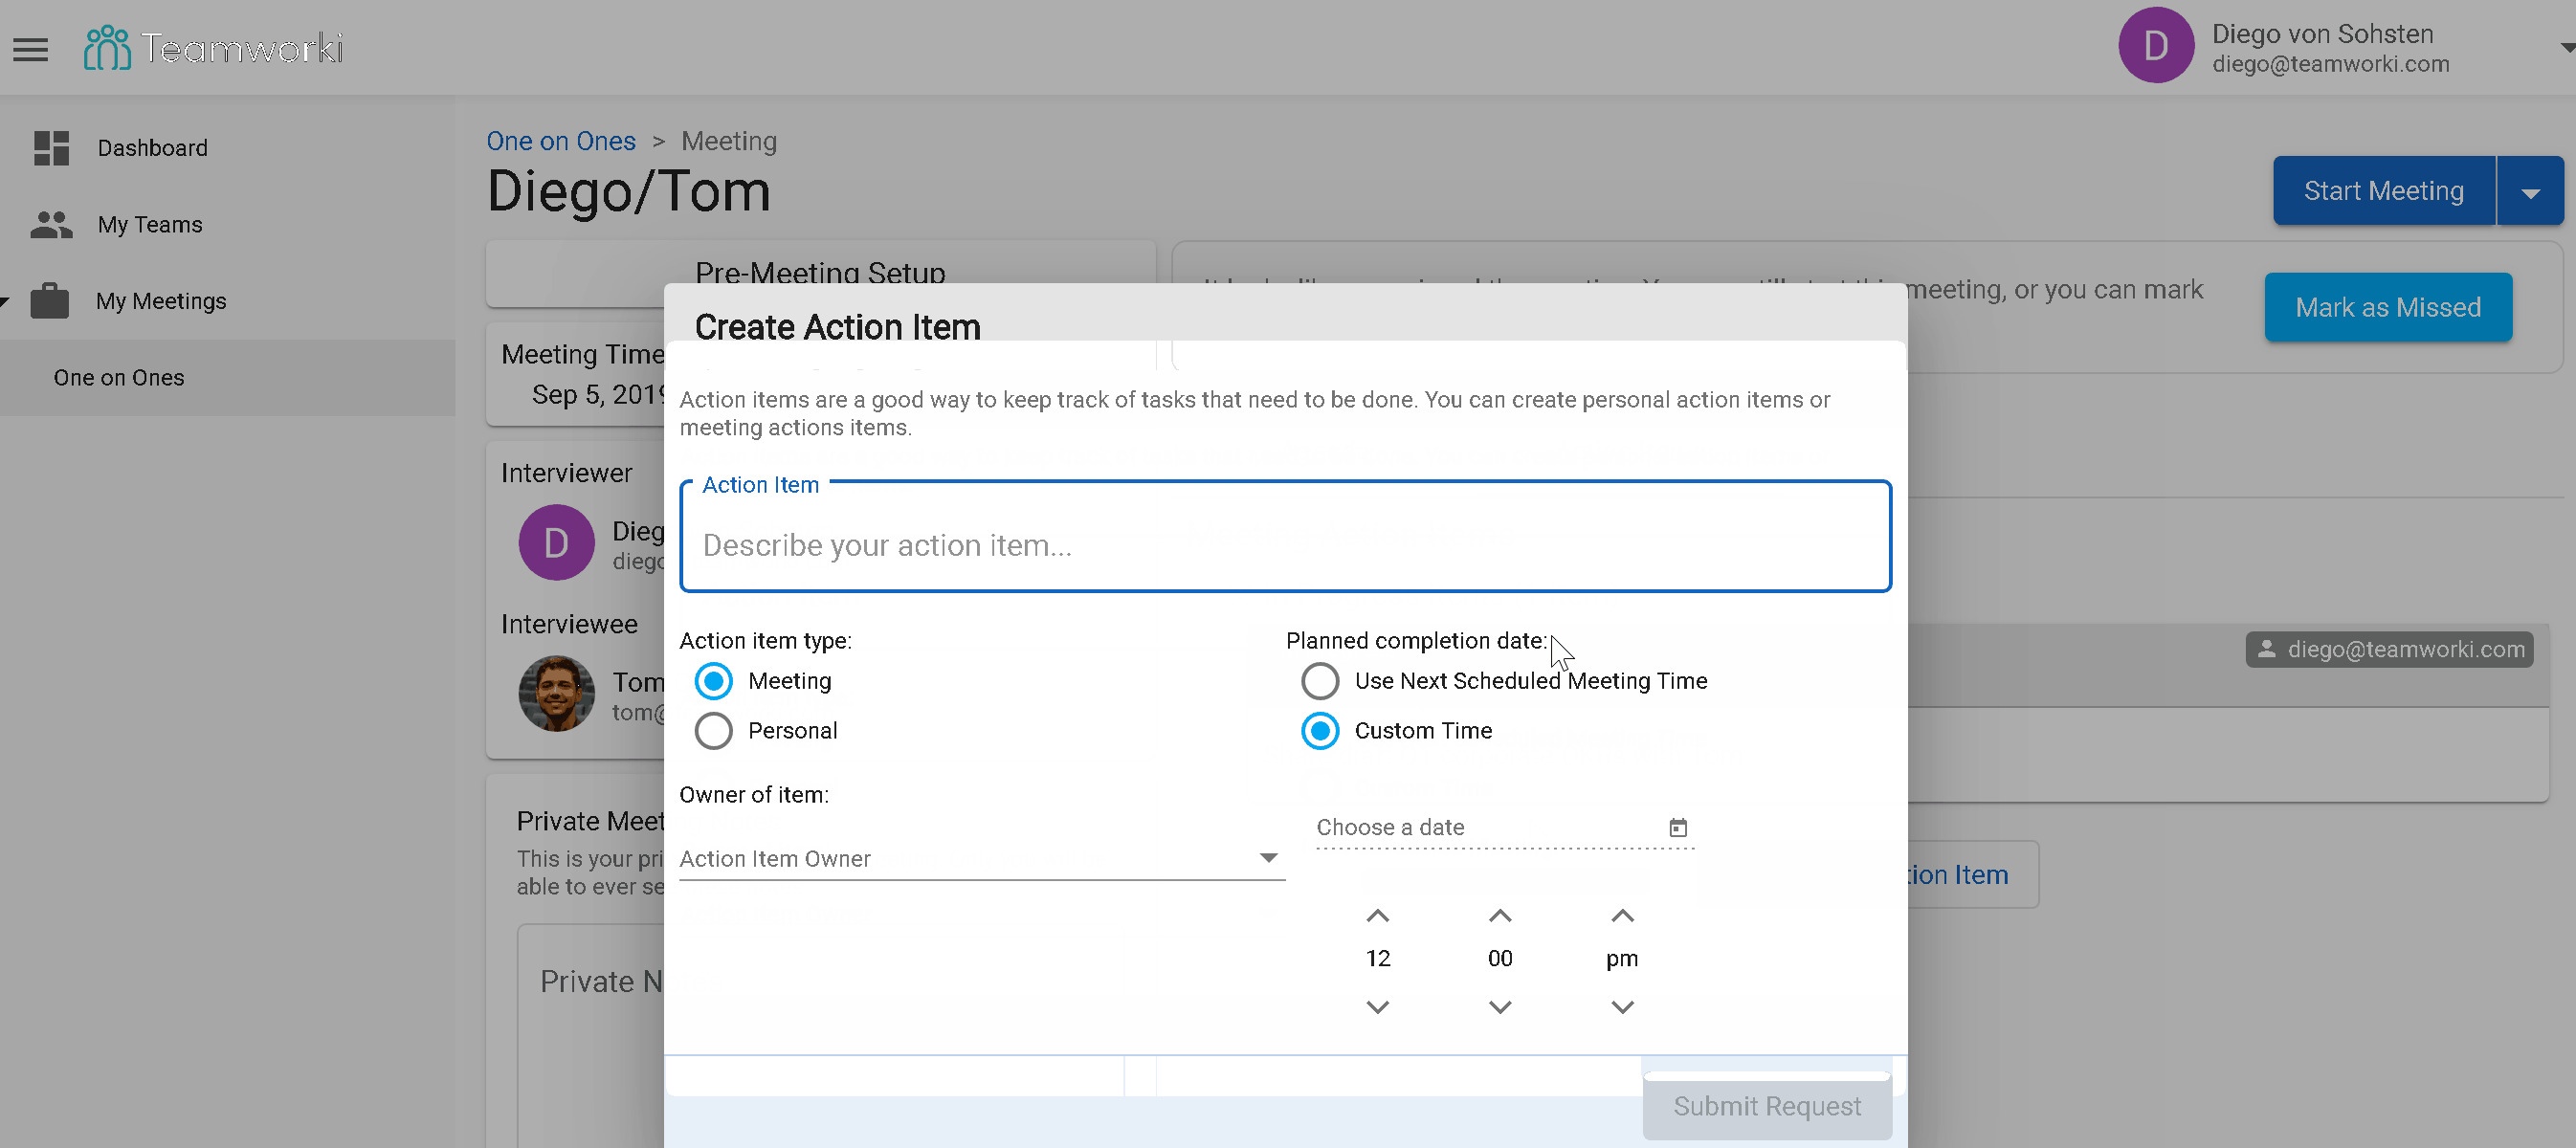
Task: Click the My Meetings briefcase icon
Action: 49,300
